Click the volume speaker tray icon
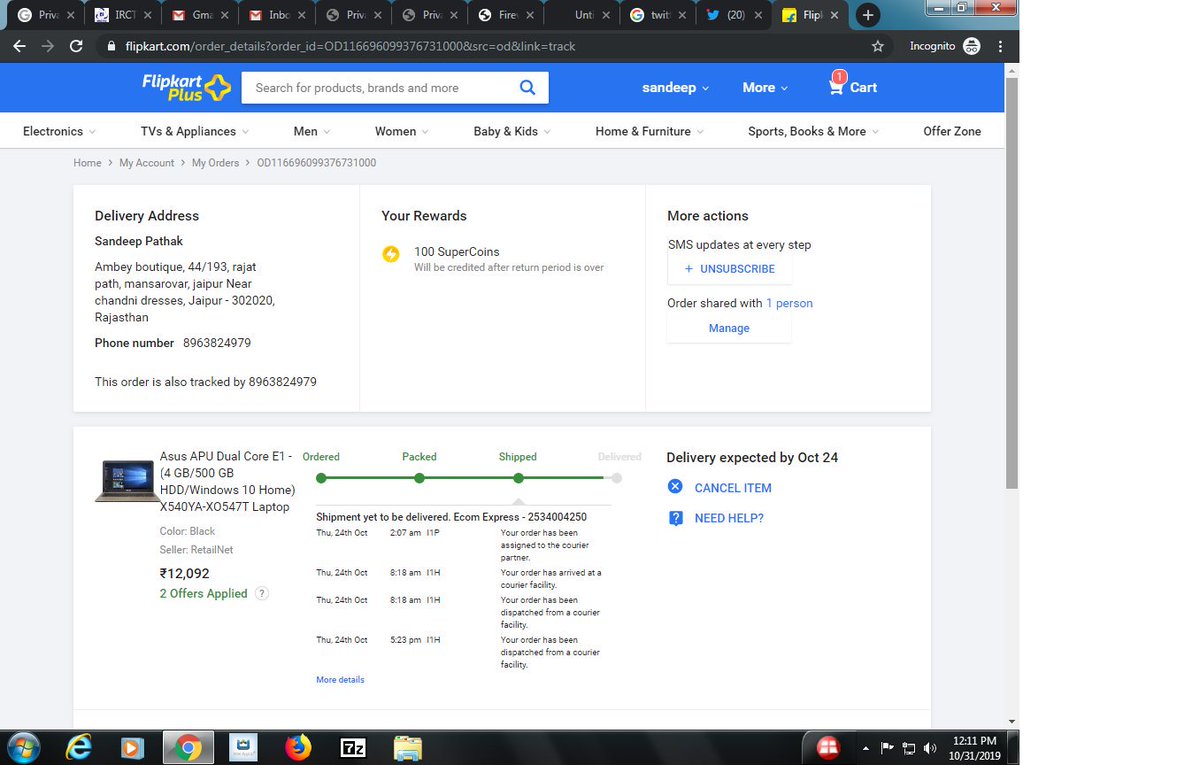This screenshot has height=765, width=1200. (930, 747)
